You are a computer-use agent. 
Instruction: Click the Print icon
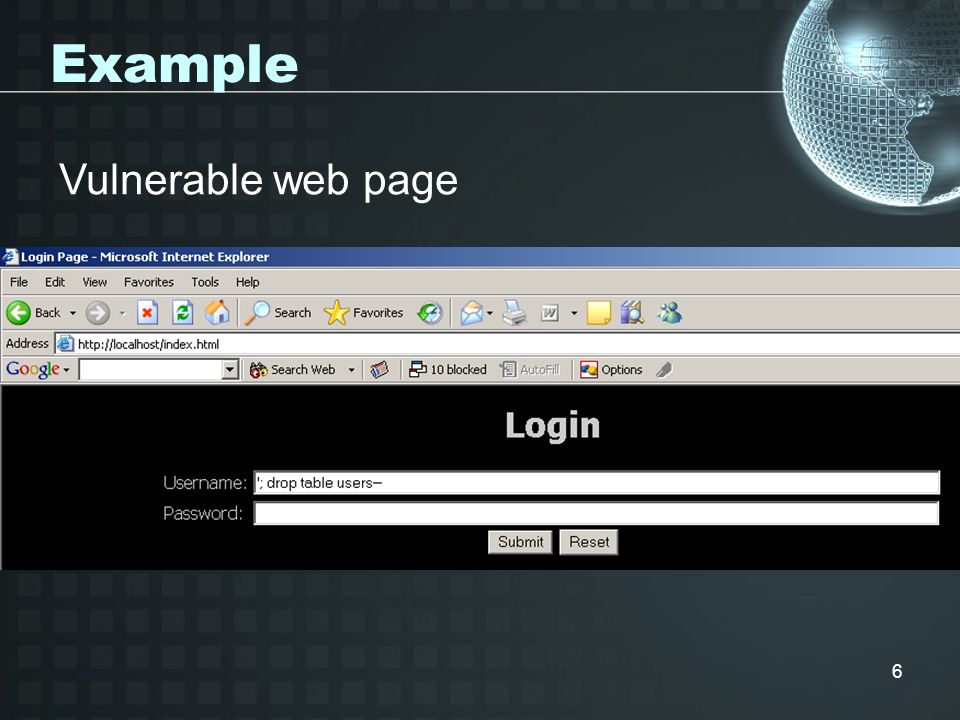(514, 313)
